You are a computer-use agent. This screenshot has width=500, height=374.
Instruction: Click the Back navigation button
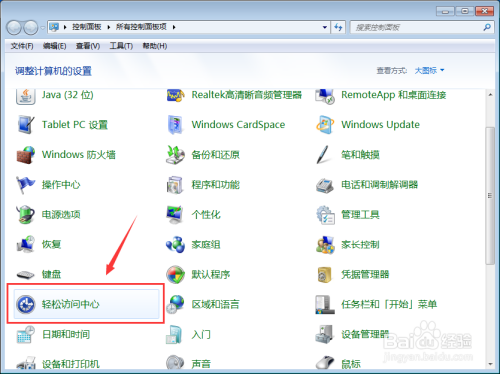[14, 27]
